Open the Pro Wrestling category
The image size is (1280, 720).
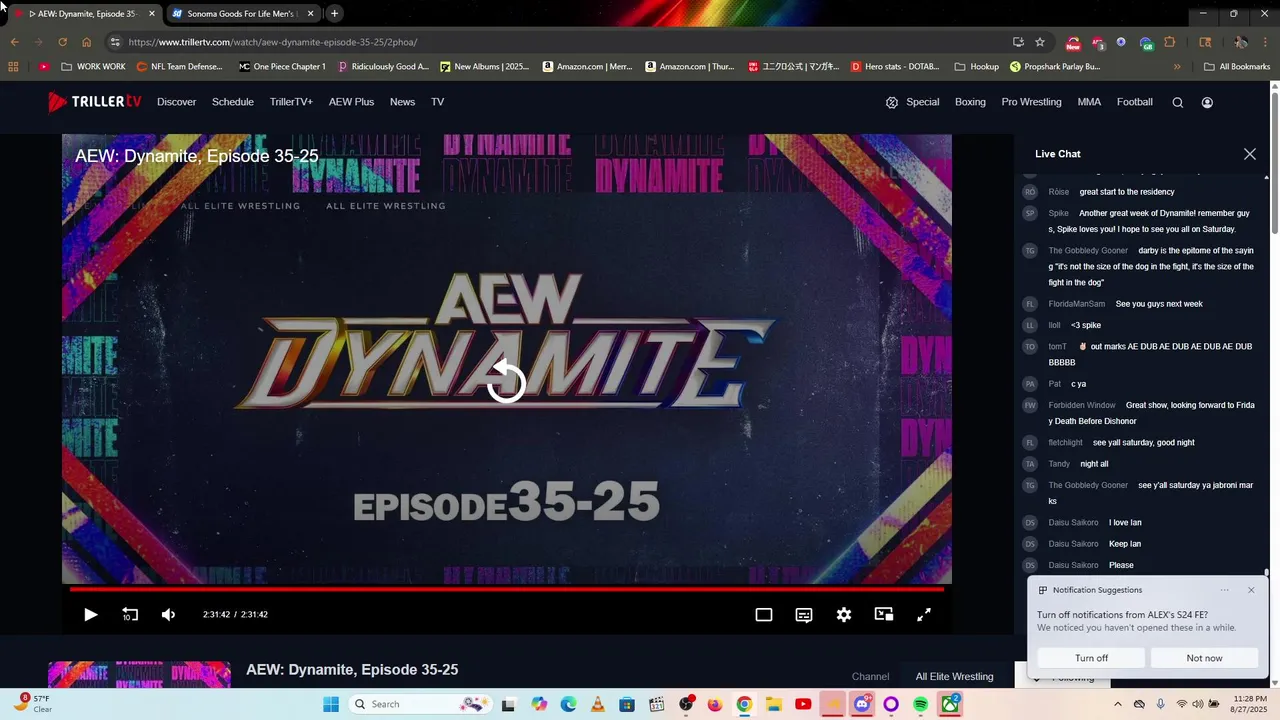(1031, 102)
